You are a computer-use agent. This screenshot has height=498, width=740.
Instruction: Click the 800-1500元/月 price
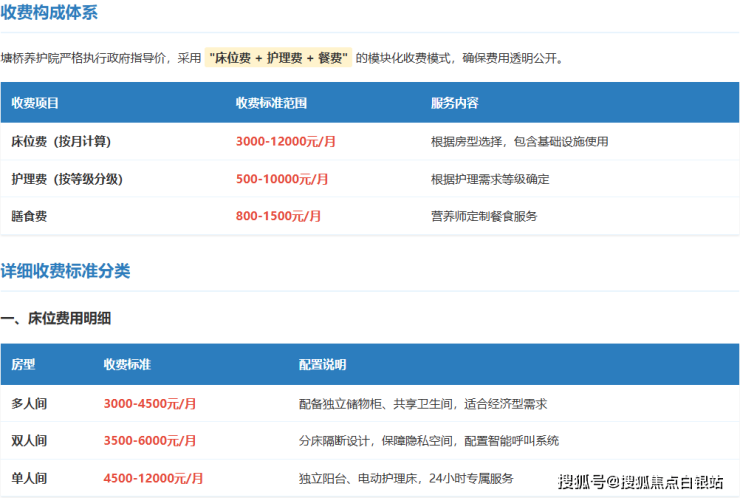click(278, 216)
